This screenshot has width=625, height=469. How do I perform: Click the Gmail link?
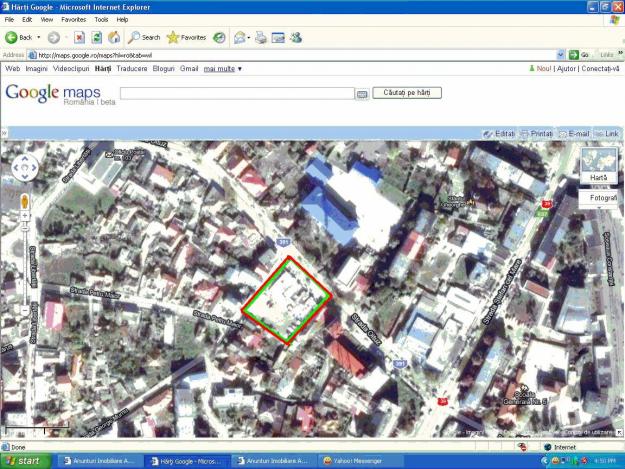189,69
